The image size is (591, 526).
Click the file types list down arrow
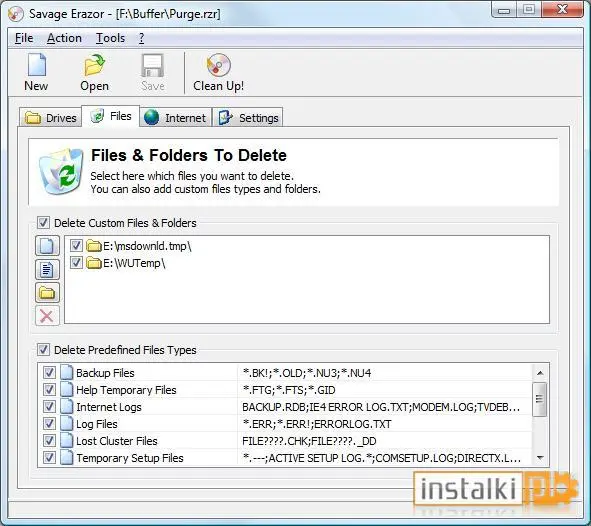540,458
